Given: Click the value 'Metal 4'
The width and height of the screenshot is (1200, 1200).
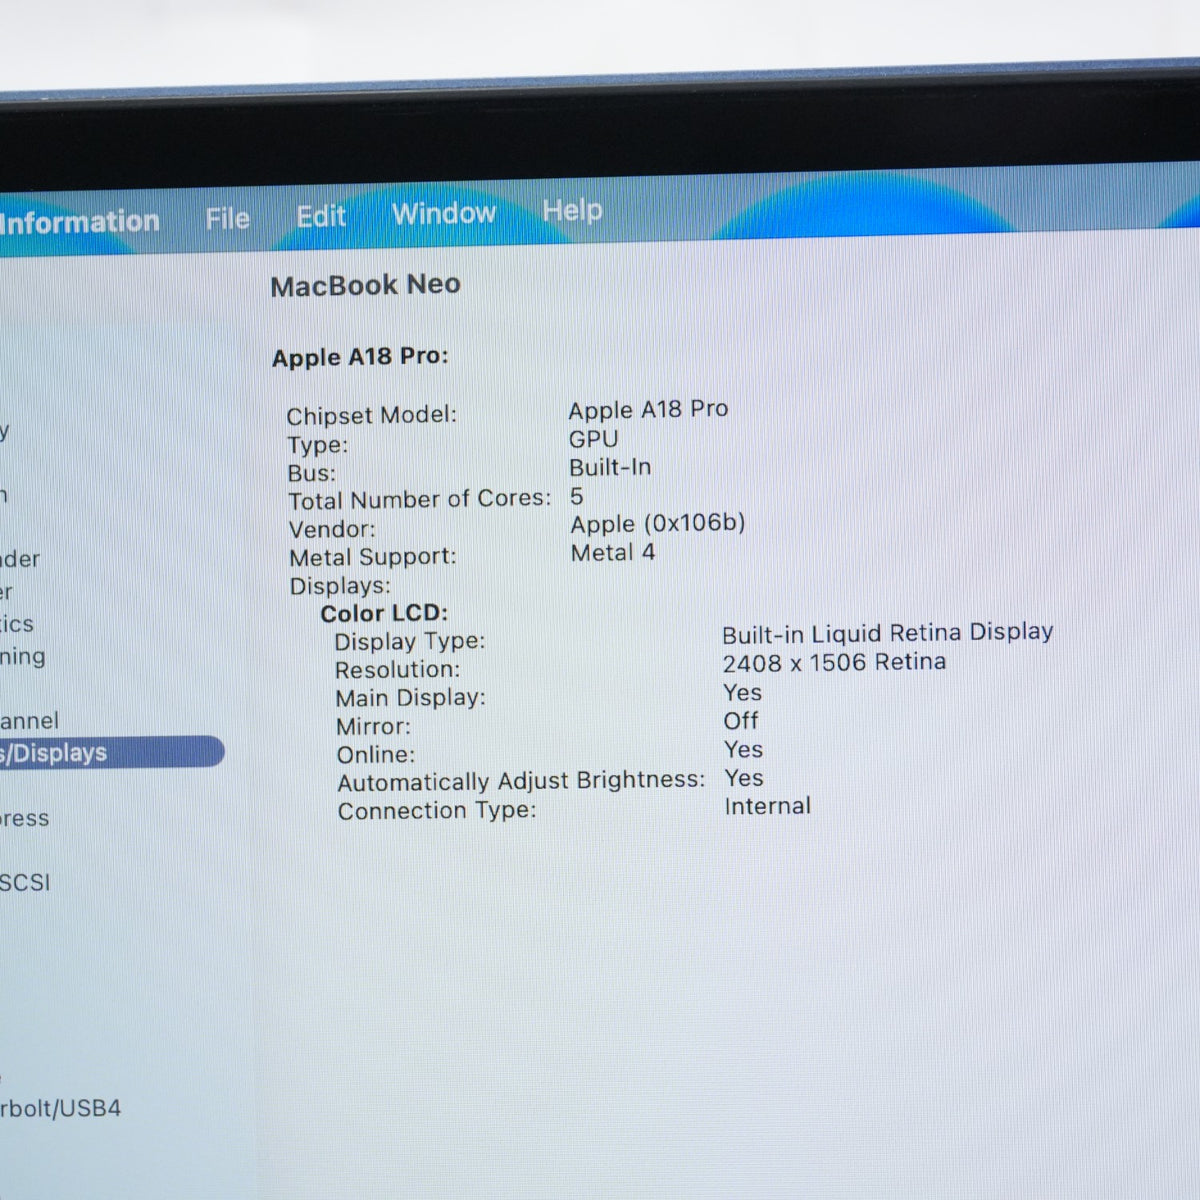Looking at the screenshot, I should click(x=613, y=552).
